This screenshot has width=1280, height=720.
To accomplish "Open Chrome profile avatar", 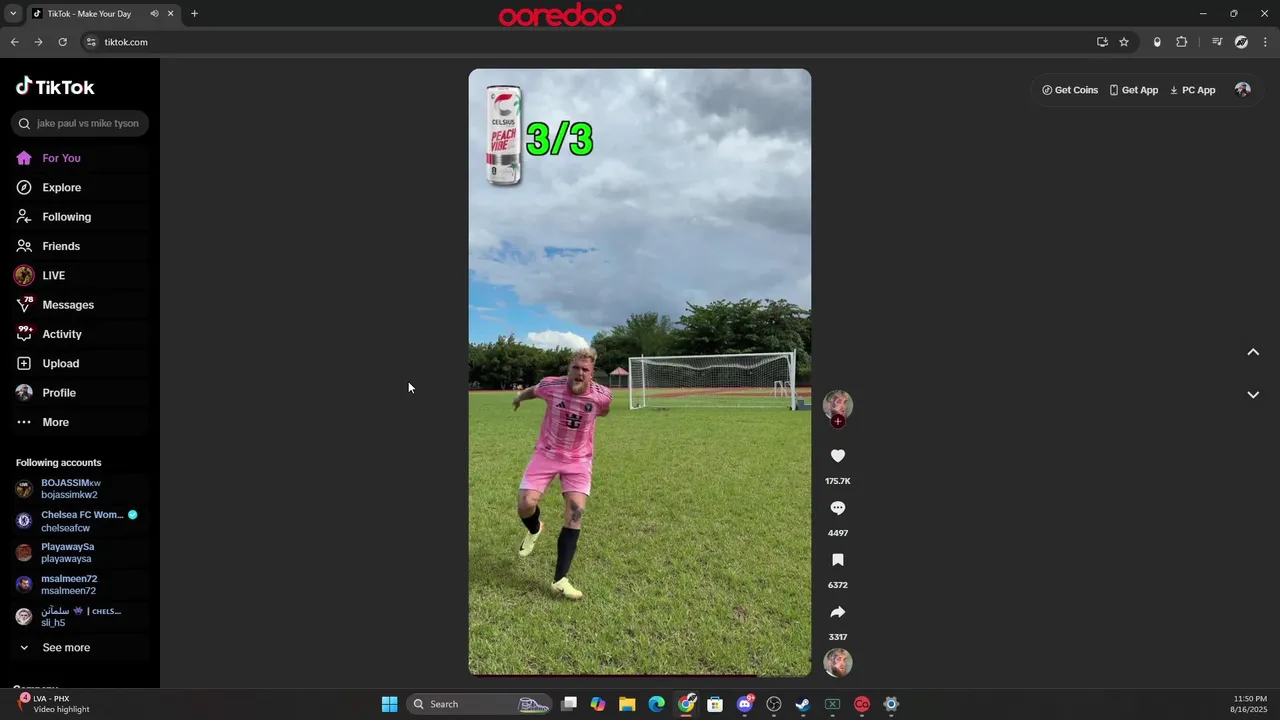I will [1241, 42].
